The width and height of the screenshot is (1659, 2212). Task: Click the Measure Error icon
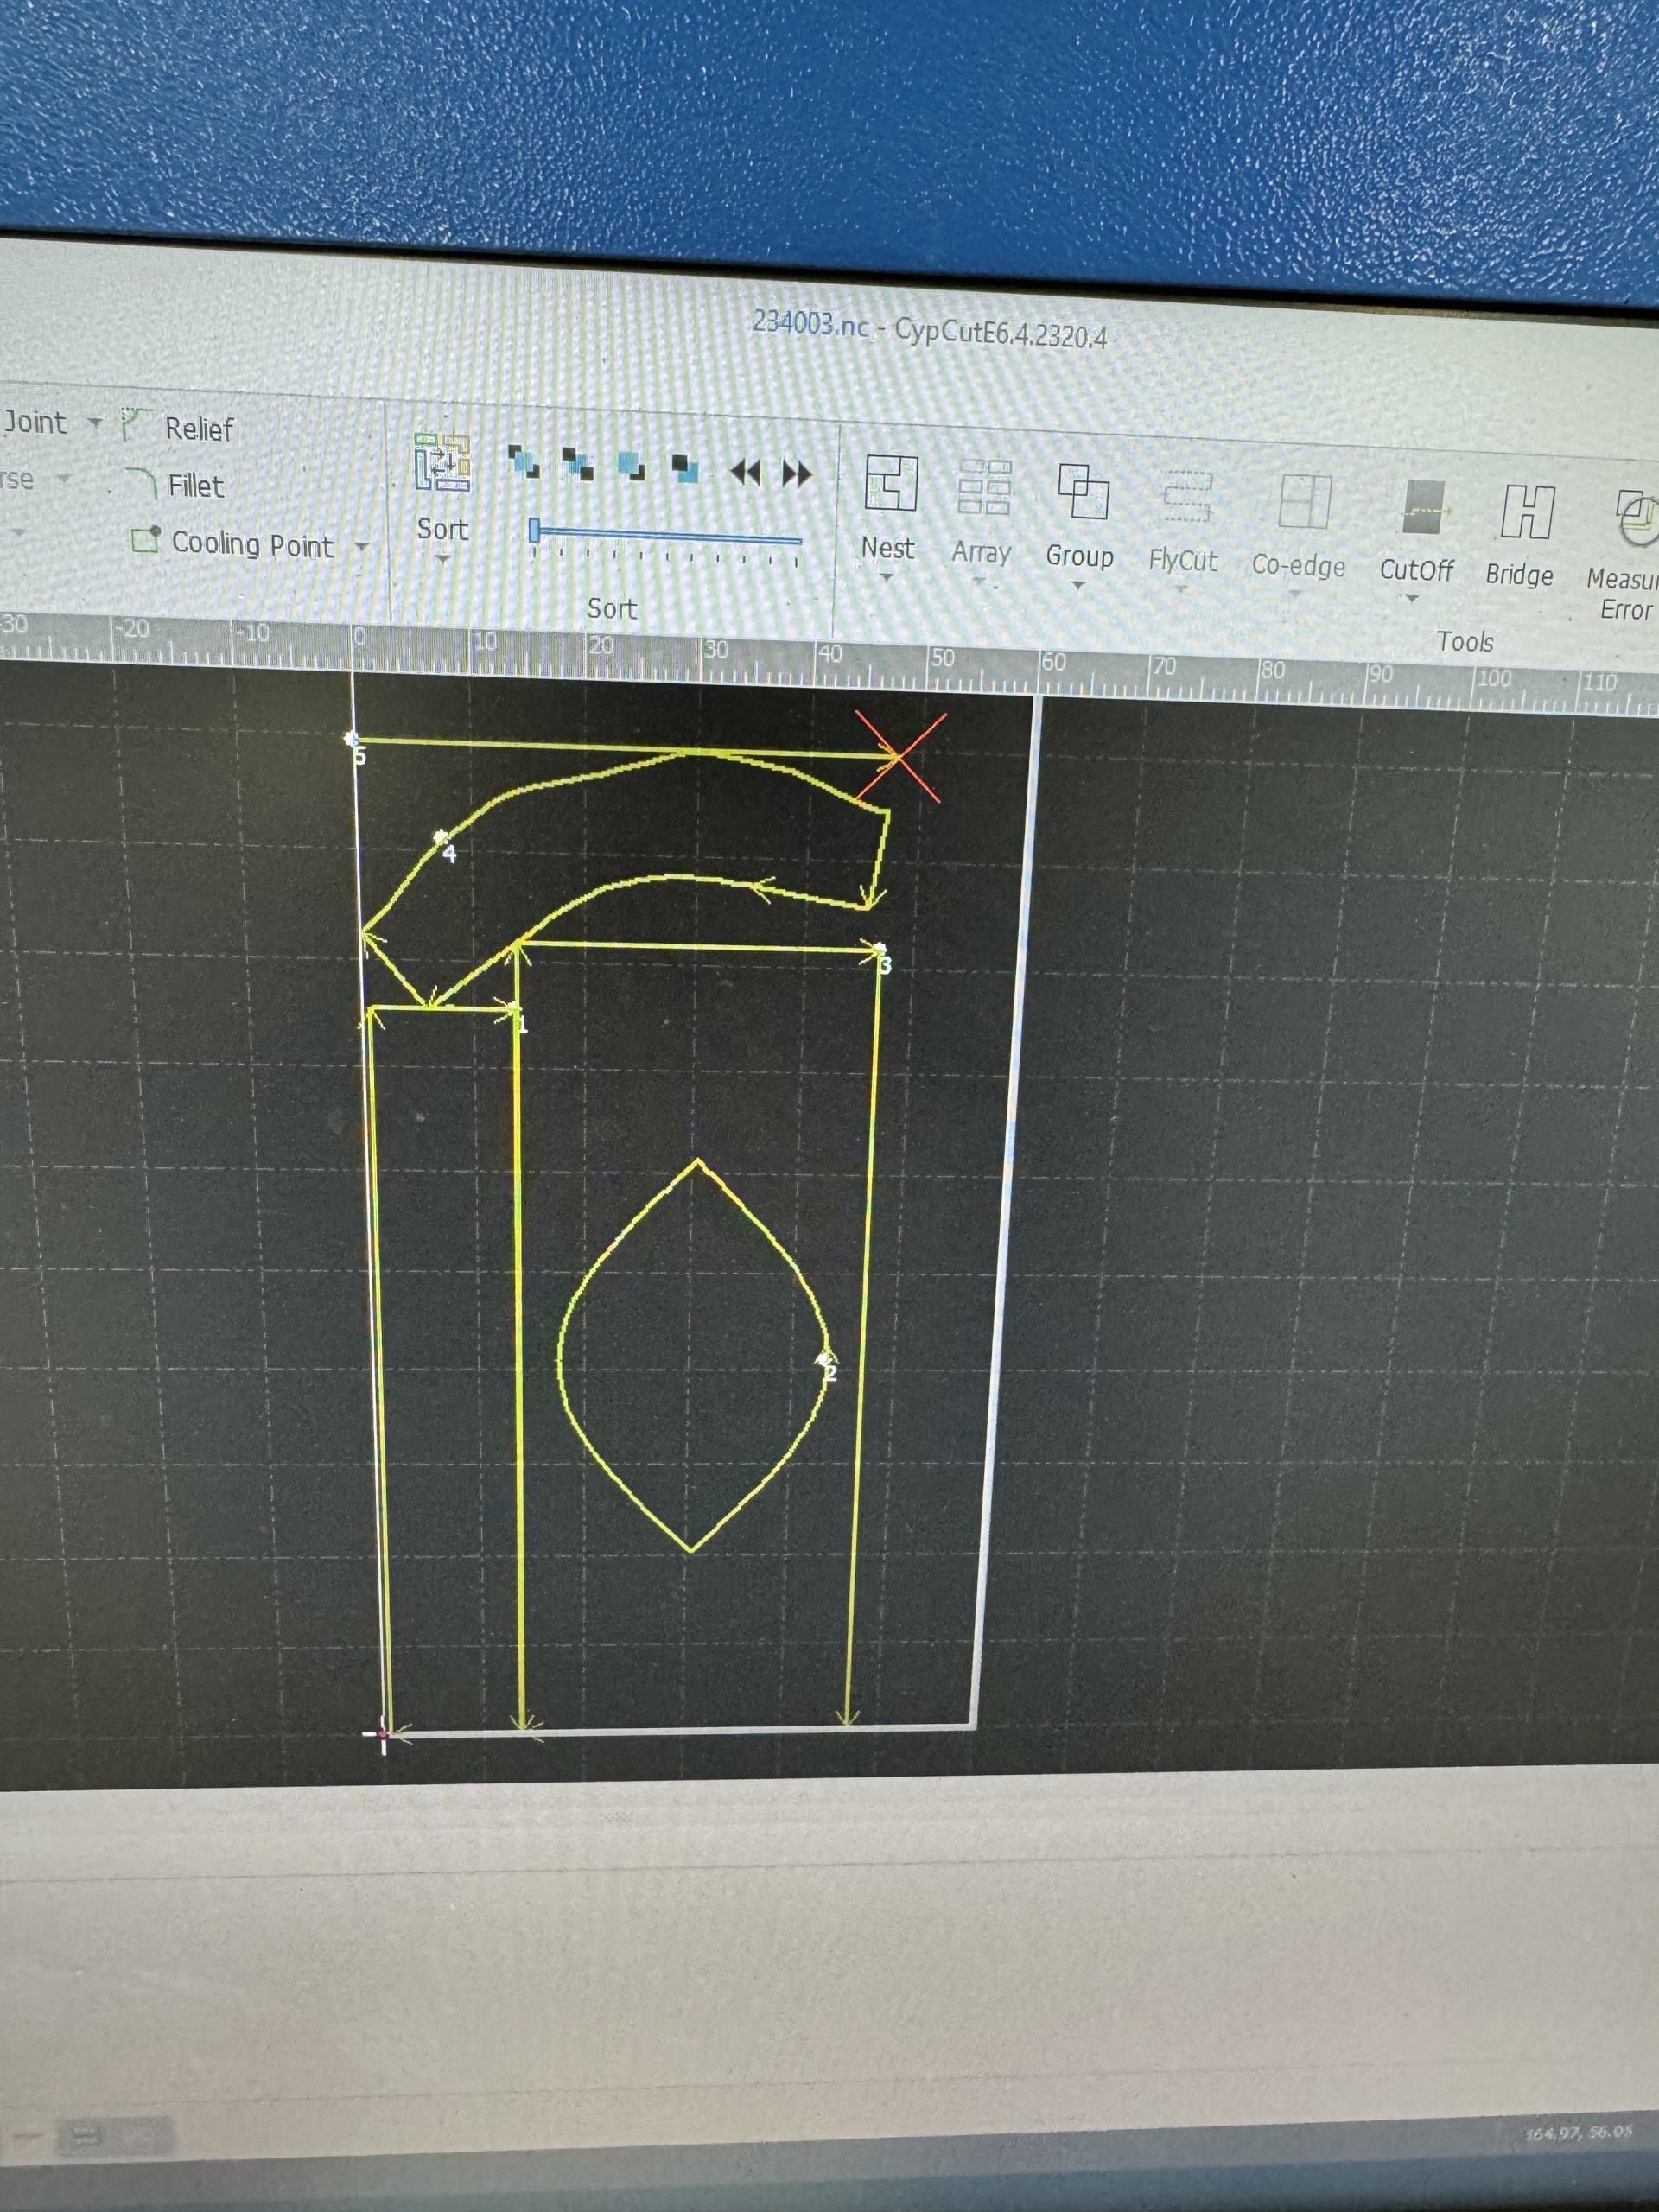click(x=1636, y=518)
